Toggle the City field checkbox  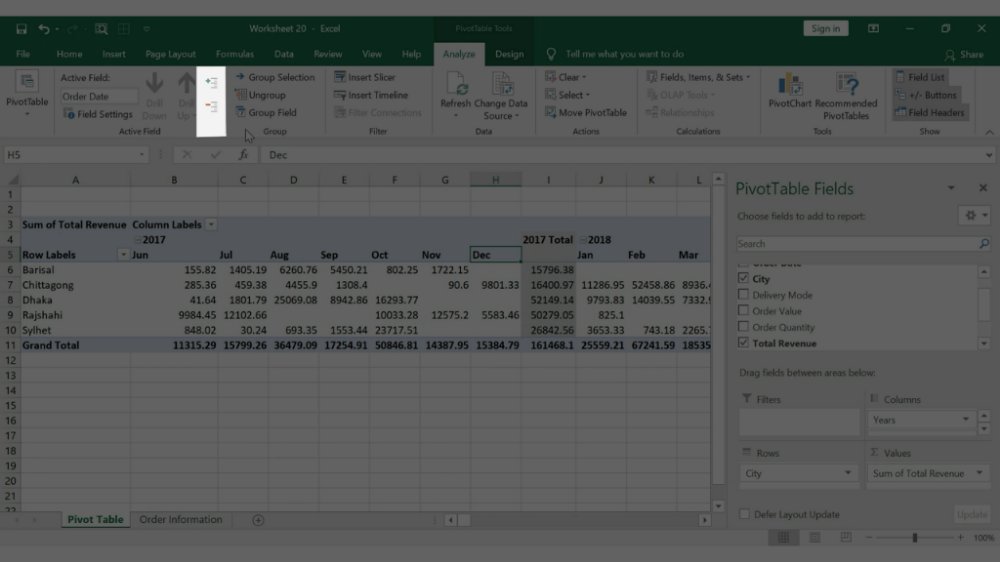pos(743,278)
